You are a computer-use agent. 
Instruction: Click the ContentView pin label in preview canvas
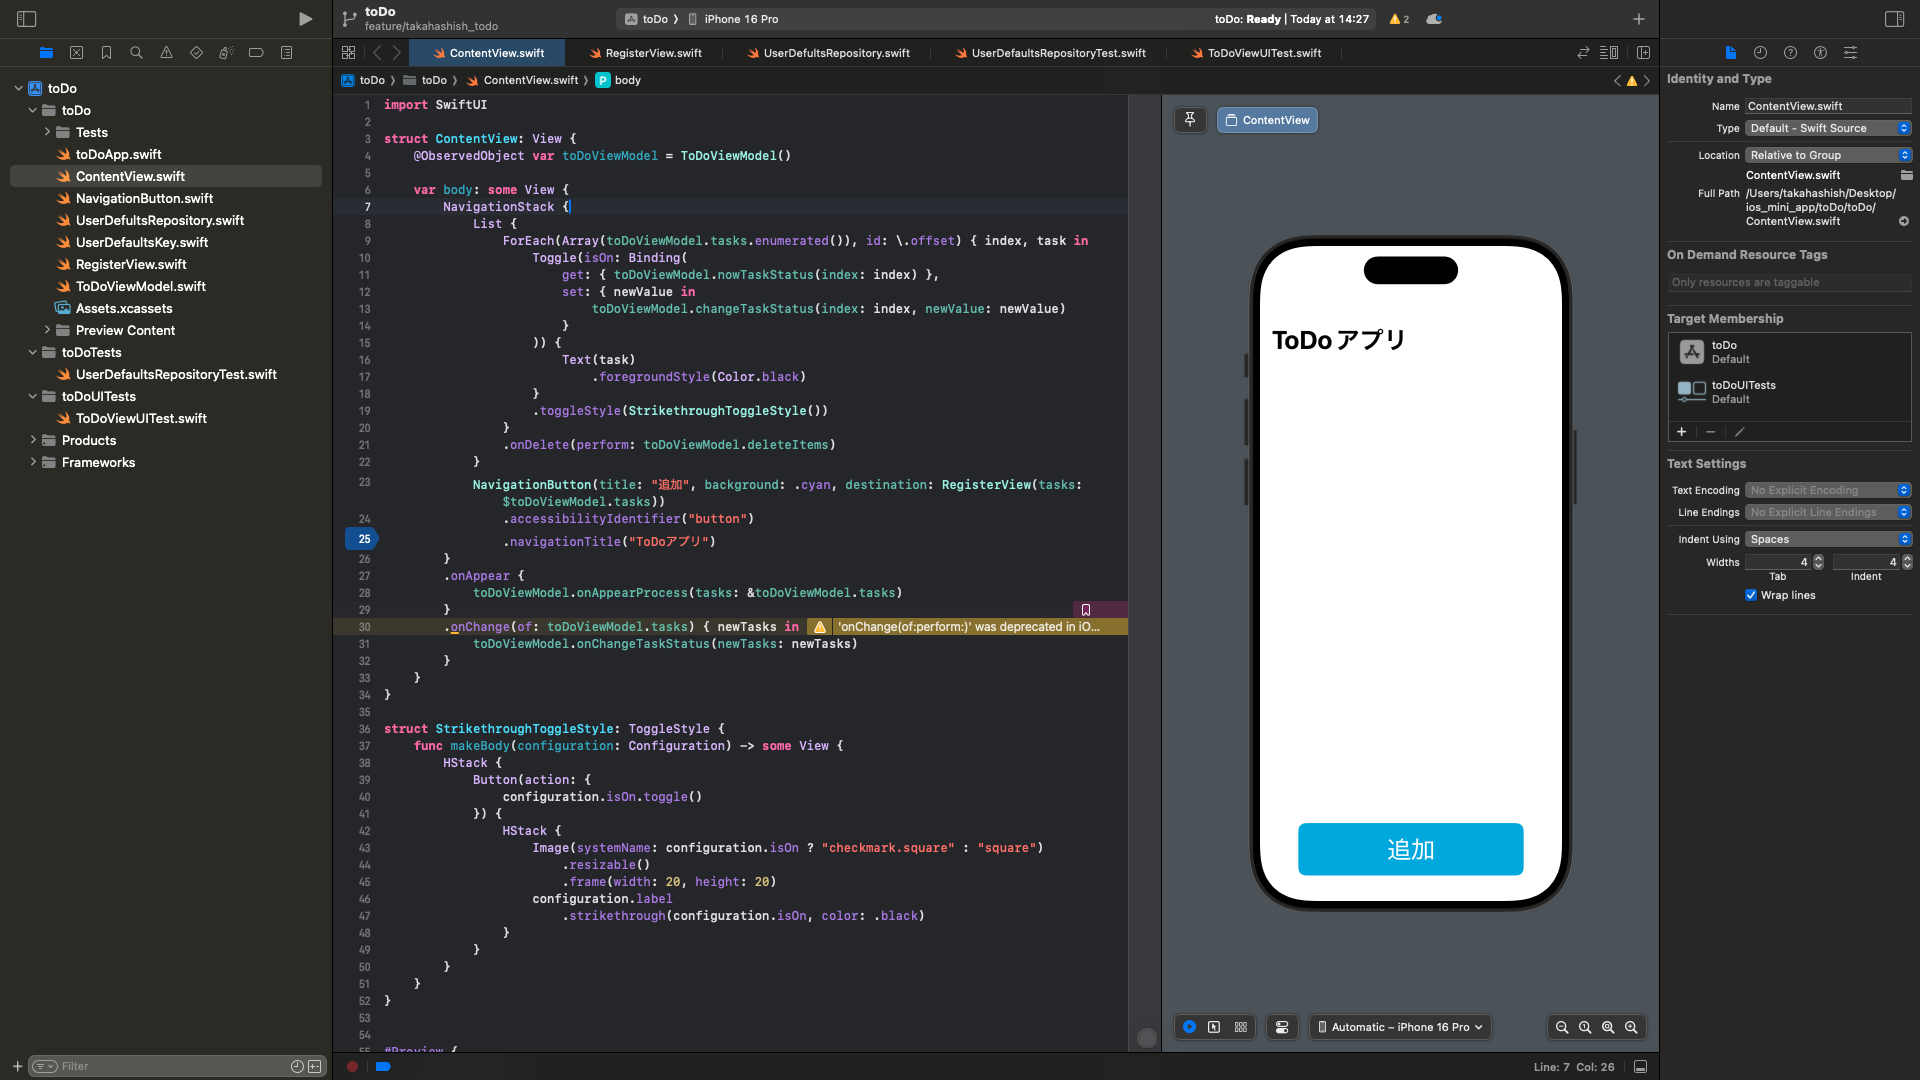(1266, 119)
